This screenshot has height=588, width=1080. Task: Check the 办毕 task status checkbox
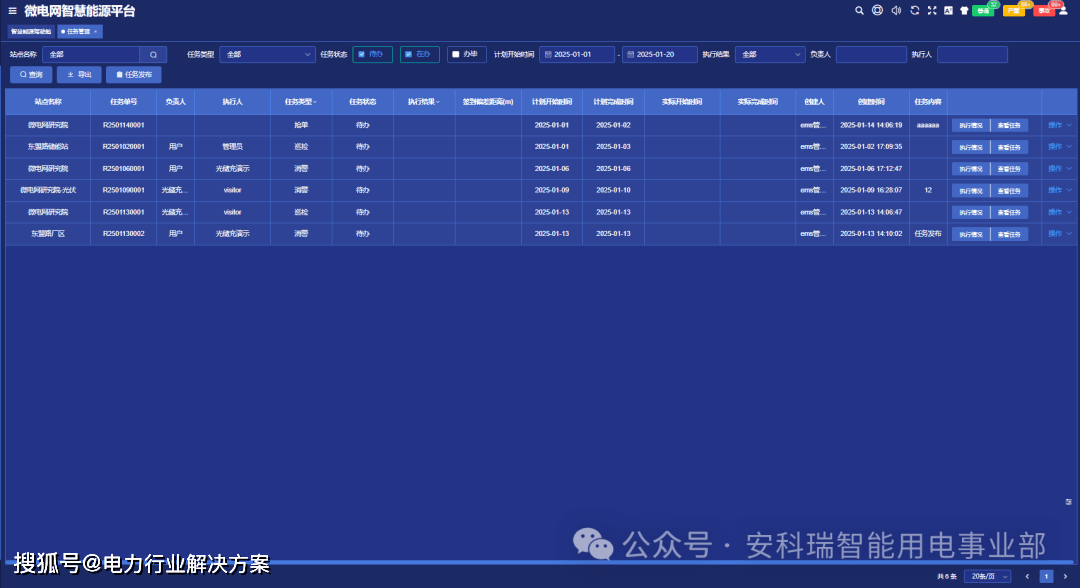[455, 54]
